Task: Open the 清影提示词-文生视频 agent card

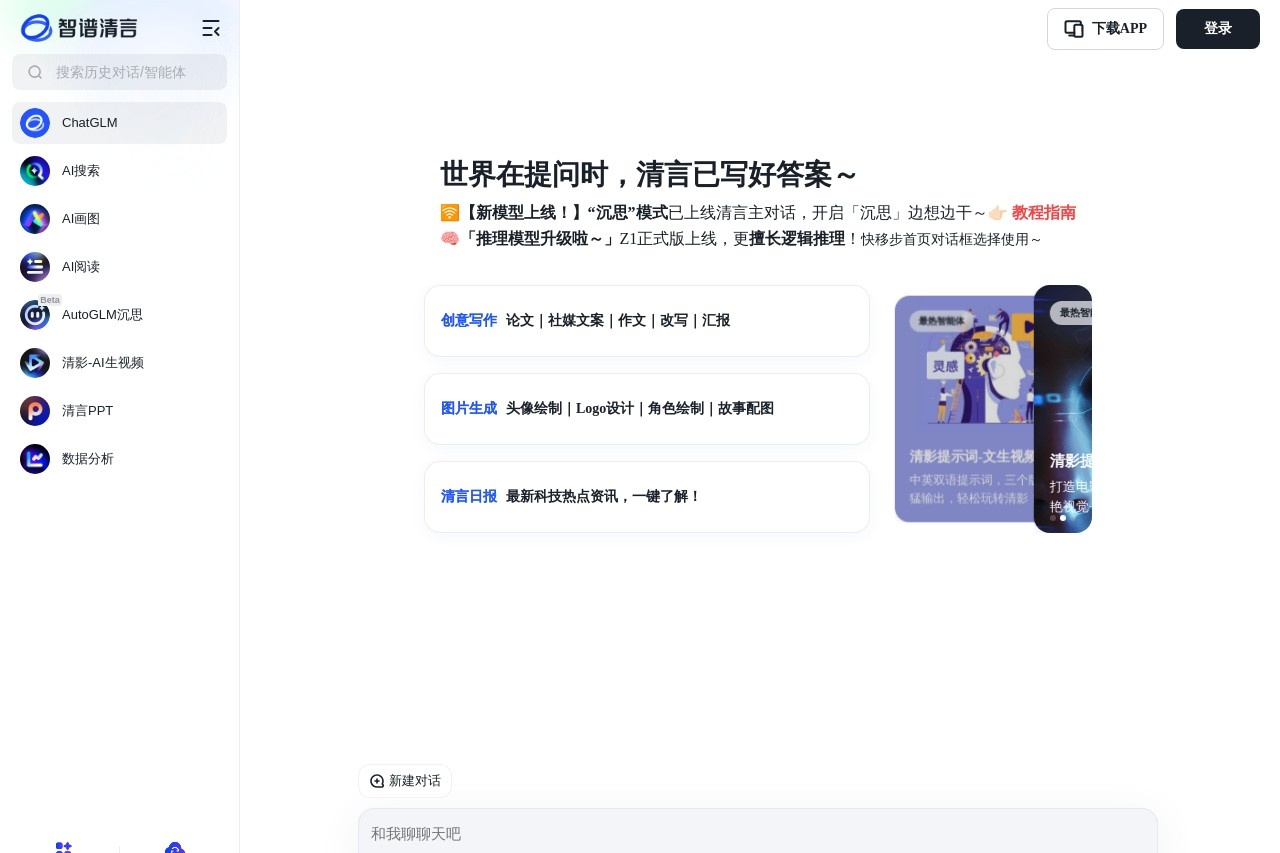Action: coord(964,409)
